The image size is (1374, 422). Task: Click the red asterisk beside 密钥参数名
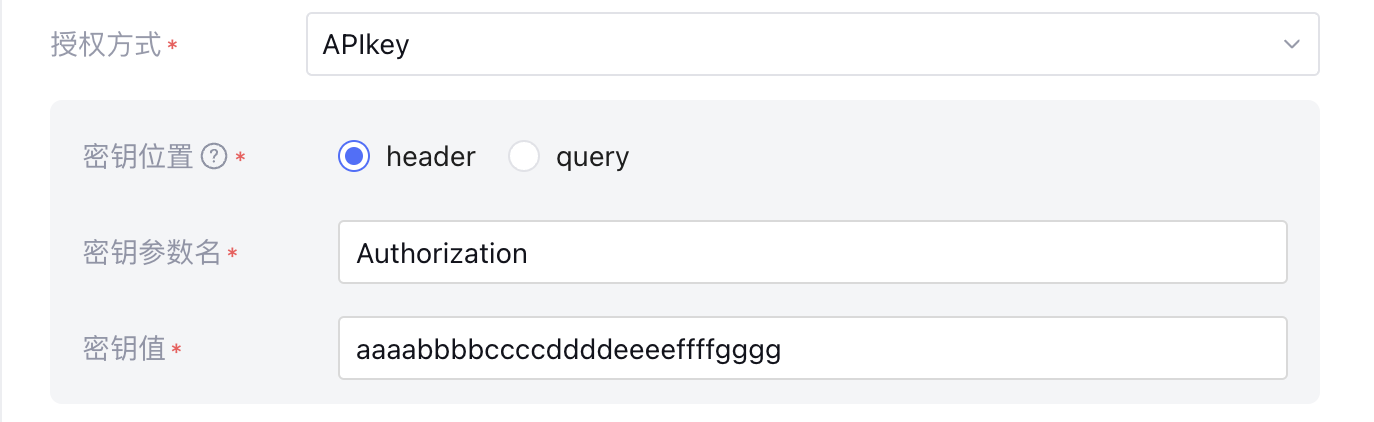point(232,255)
